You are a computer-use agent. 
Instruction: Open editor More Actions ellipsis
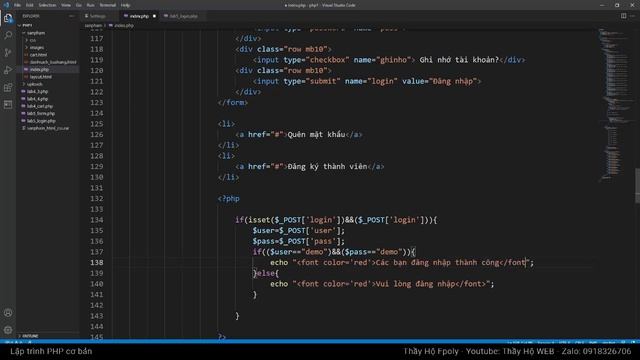tap(632, 16)
